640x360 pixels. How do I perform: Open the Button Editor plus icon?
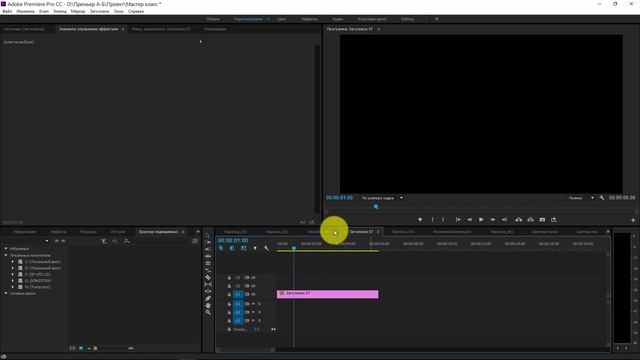[x=633, y=220]
